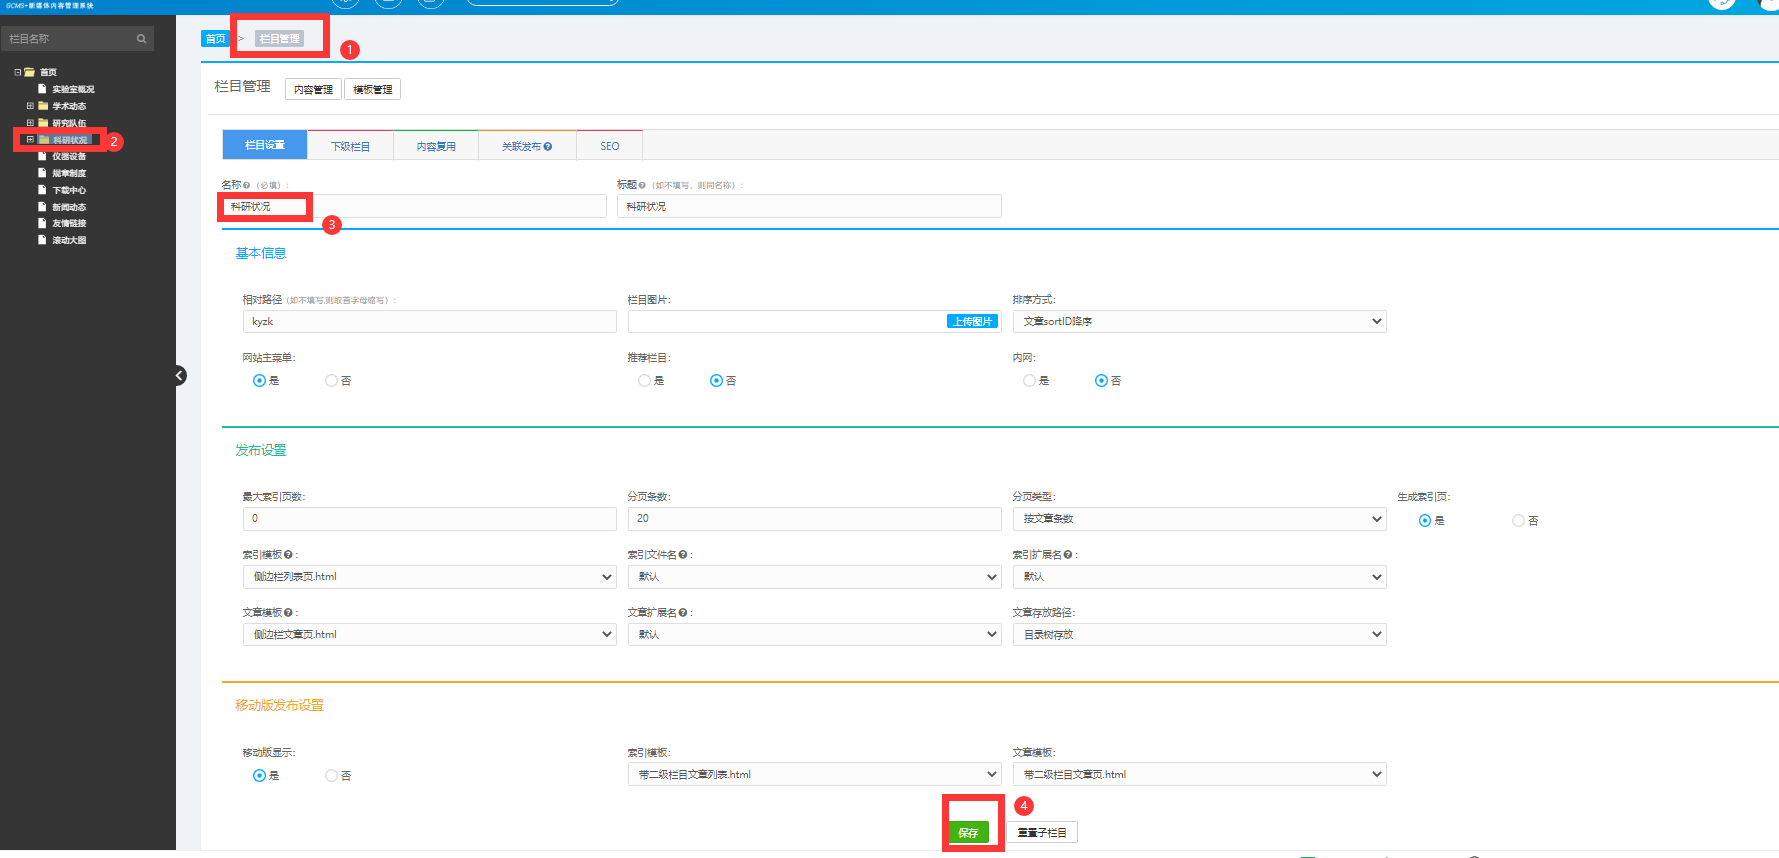The image size is (1779, 858).
Task: Click the help icon next to 索引文件名 label
Action: [684, 555]
